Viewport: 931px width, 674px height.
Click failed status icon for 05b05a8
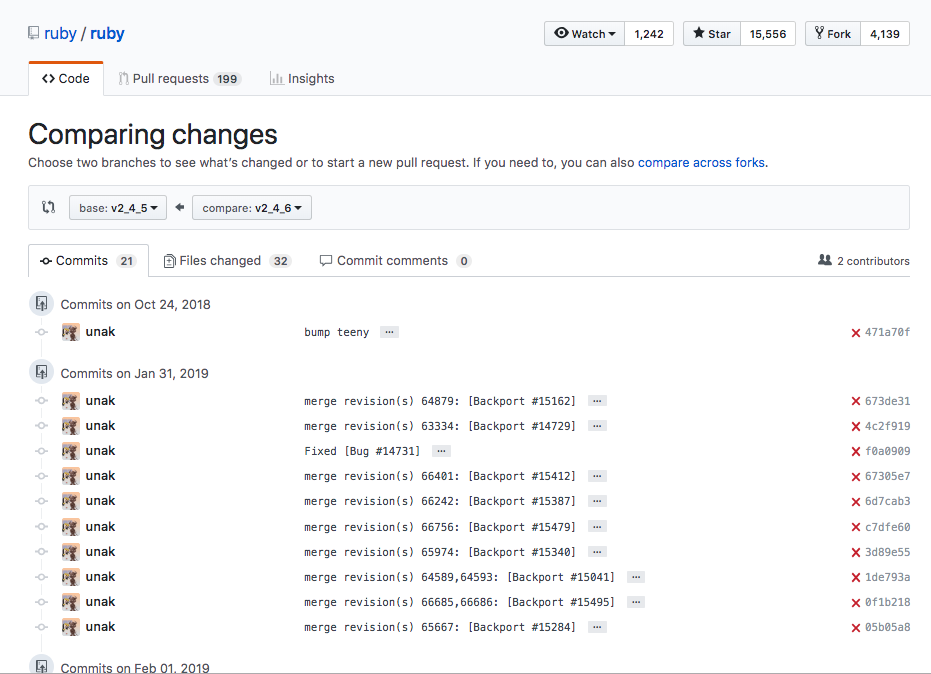pos(856,627)
